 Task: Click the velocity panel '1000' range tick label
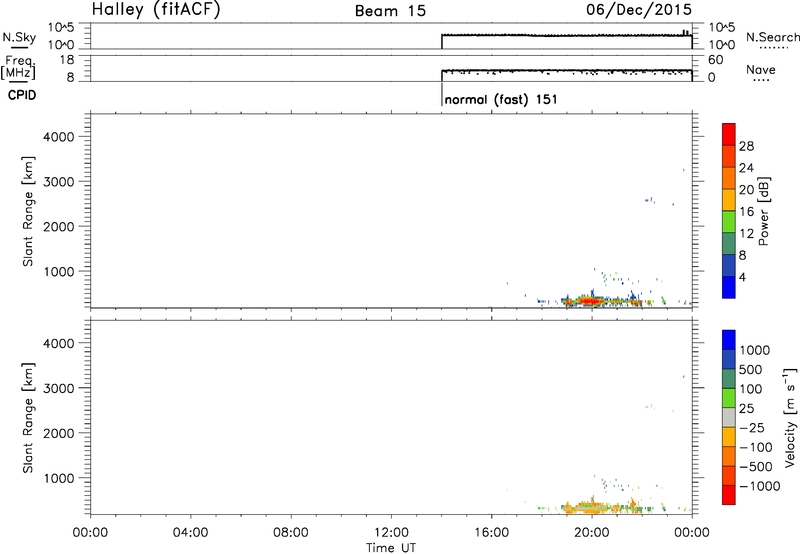coord(59,478)
